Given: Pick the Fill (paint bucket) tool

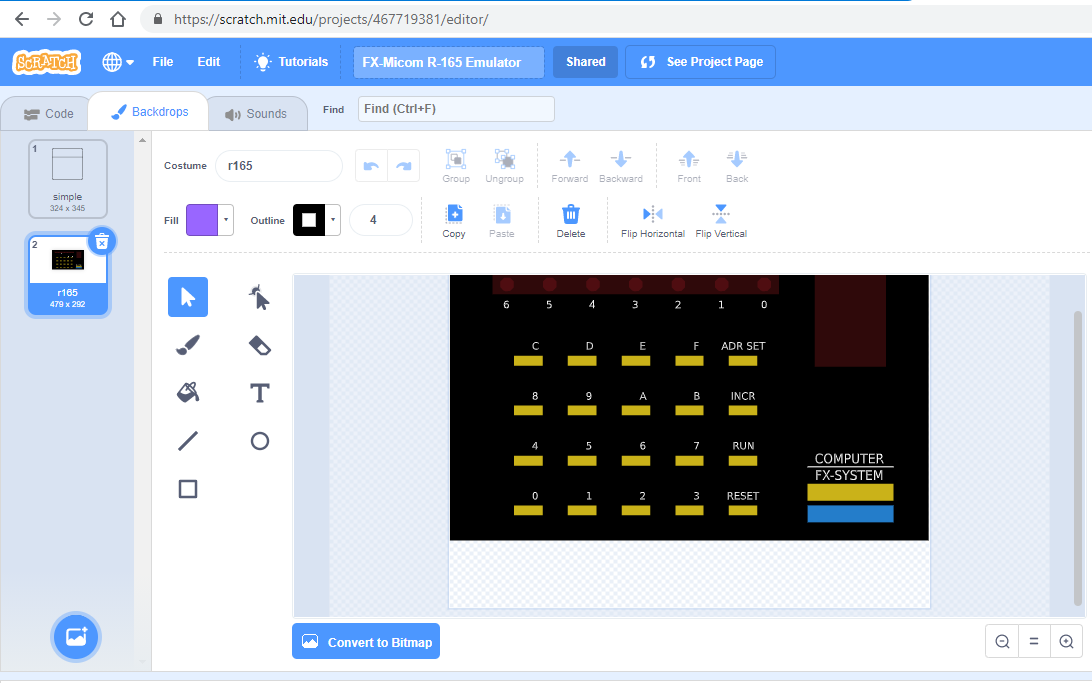Looking at the screenshot, I should click(x=187, y=393).
